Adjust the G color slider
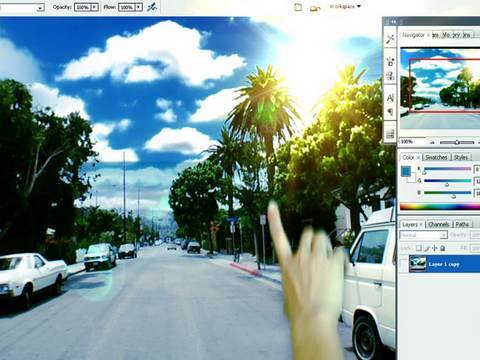The image size is (480, 360). click(x=448, y=181)
